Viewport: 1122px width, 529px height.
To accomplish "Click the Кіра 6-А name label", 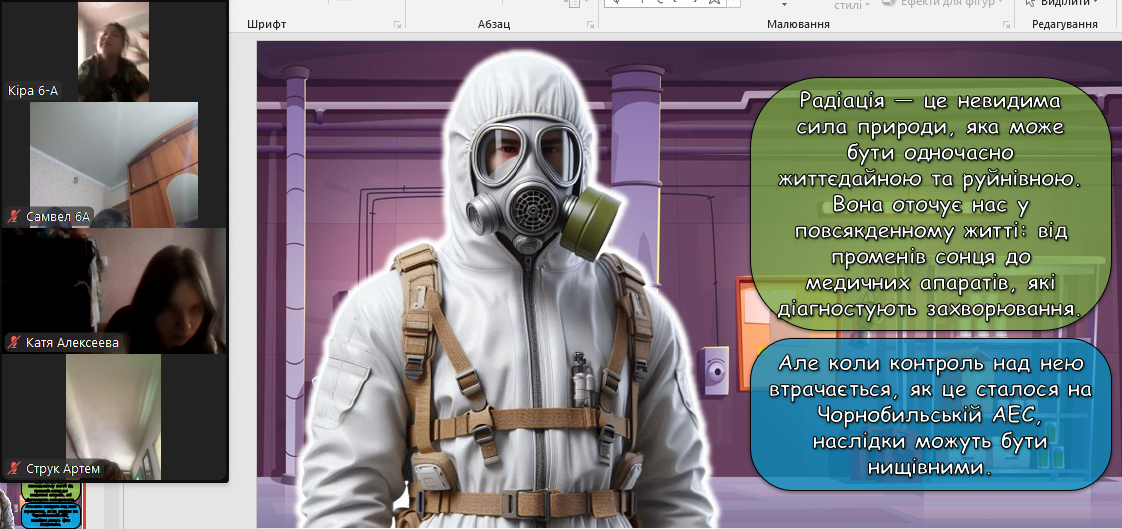I will click(x=33, y=91).
